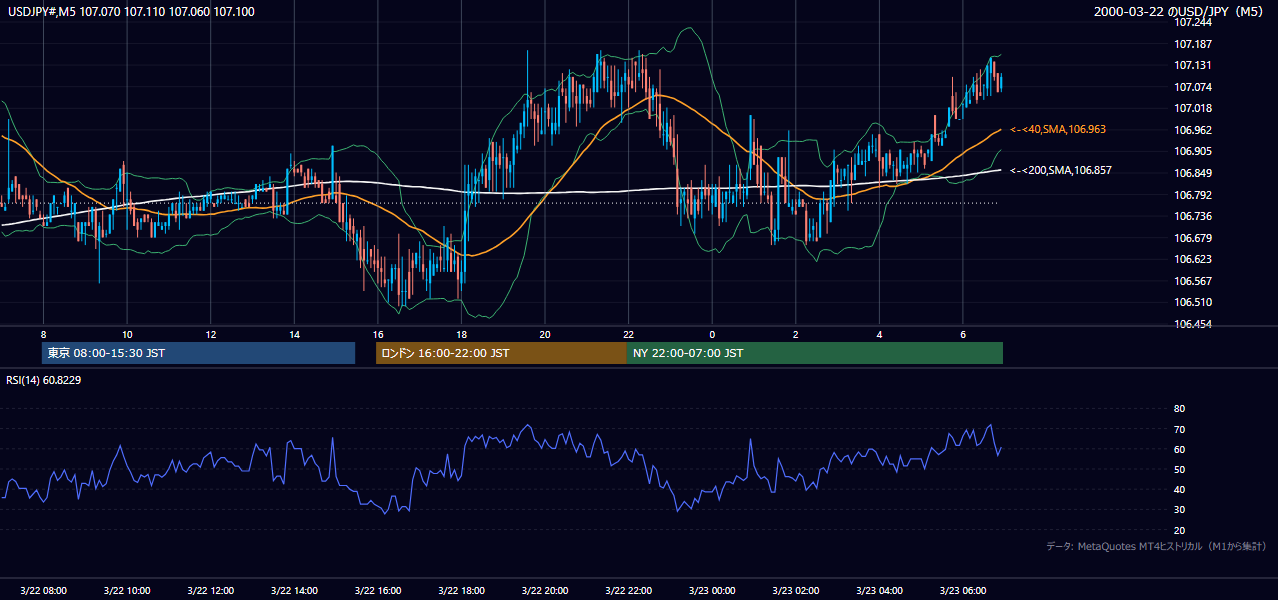
Task: Click price level 106.849 on the price axis
Action: point(1192,173)
